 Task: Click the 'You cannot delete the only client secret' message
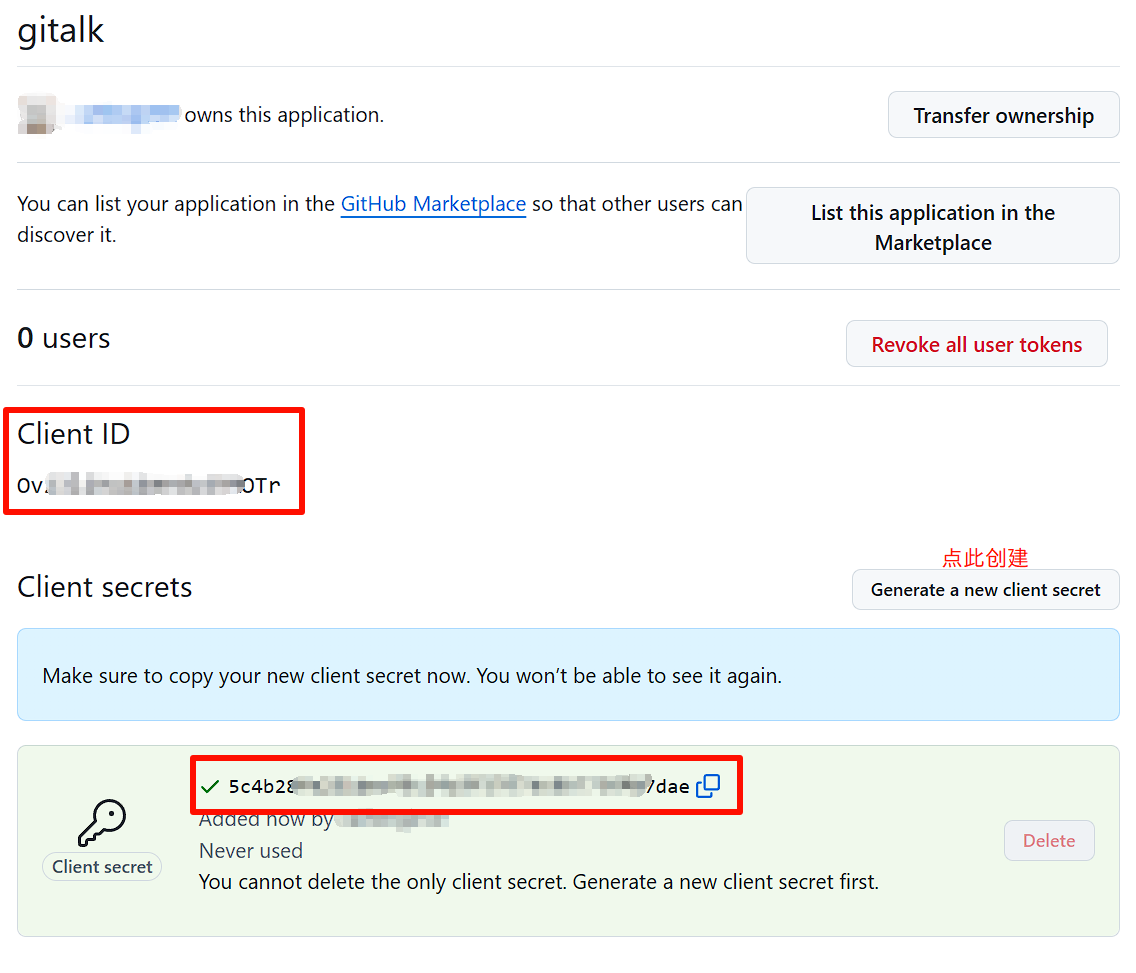click(x=538, y=882)
